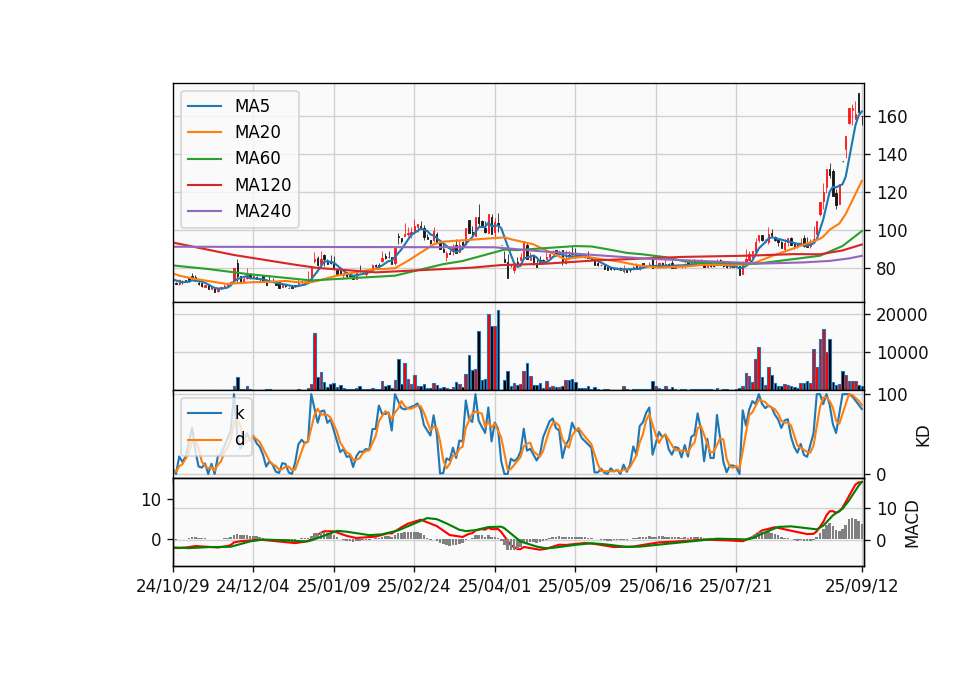Click the 10000 volume axis label
The height and width of the screenshot is (690, 960).
click(x=902, y=353)
